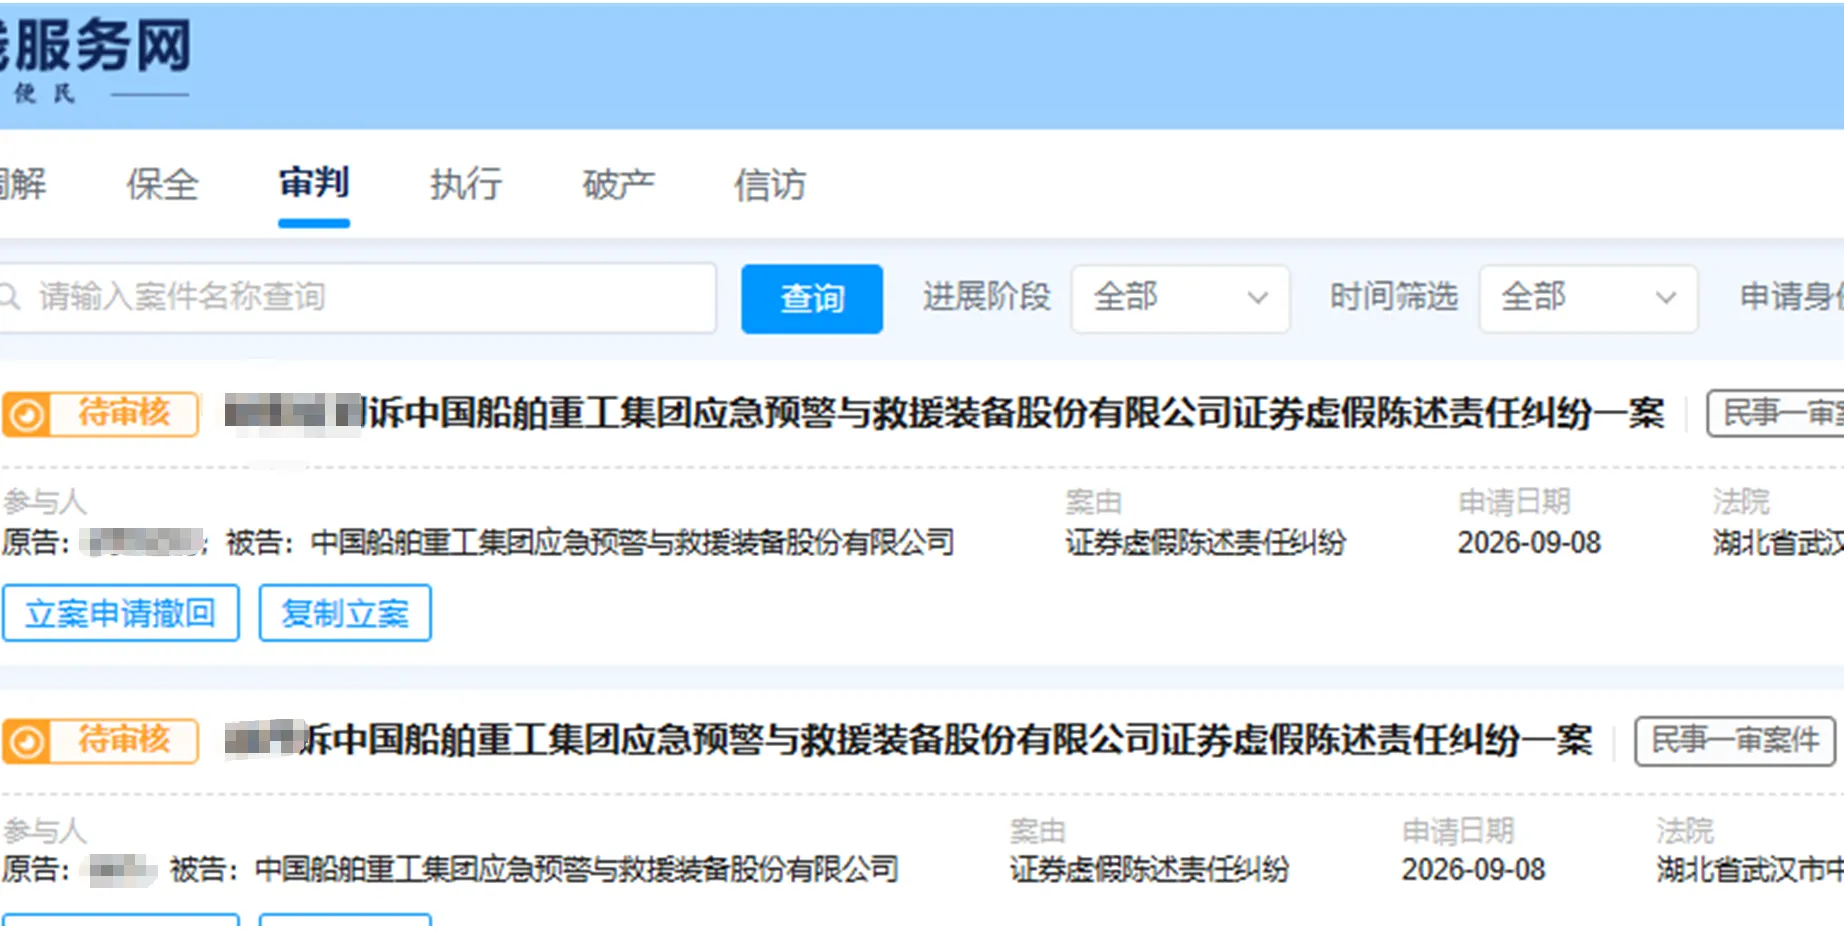Open the first case title link

coord(944,414)
